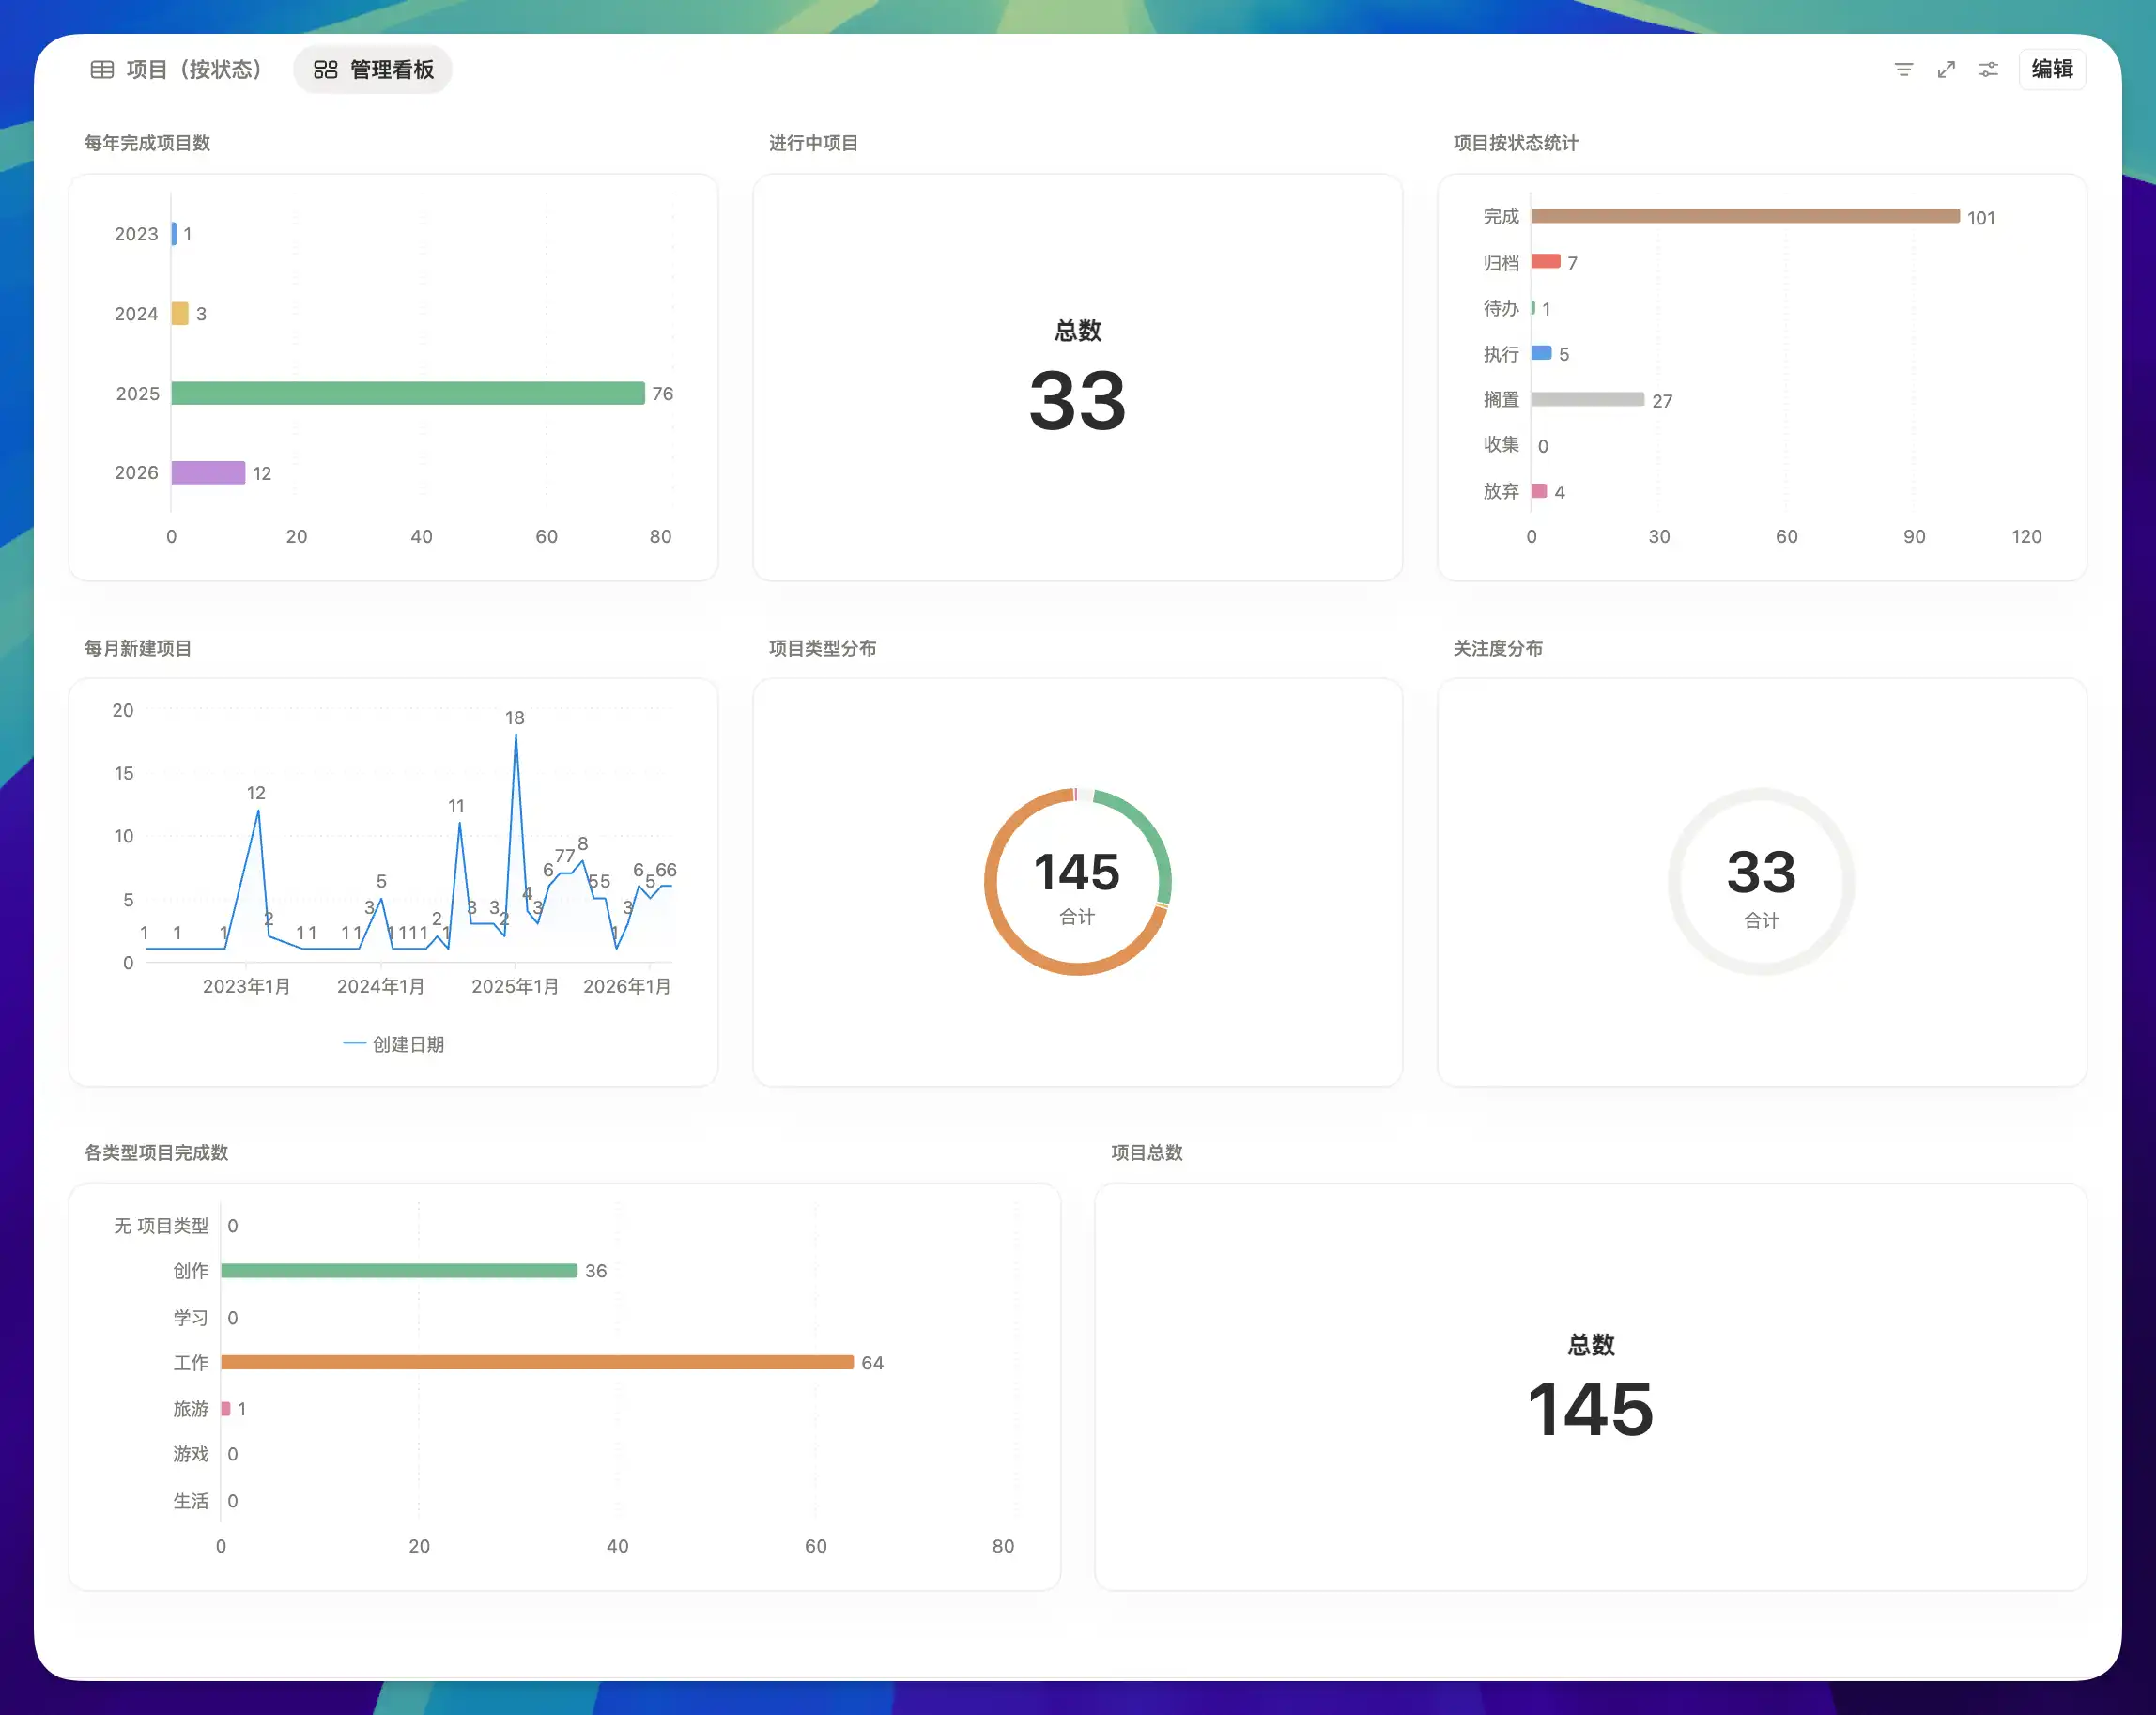The image size is (2156, 1715).
Task: Click the 项目总数 total number 145
Action: tap(1589, 1409)
